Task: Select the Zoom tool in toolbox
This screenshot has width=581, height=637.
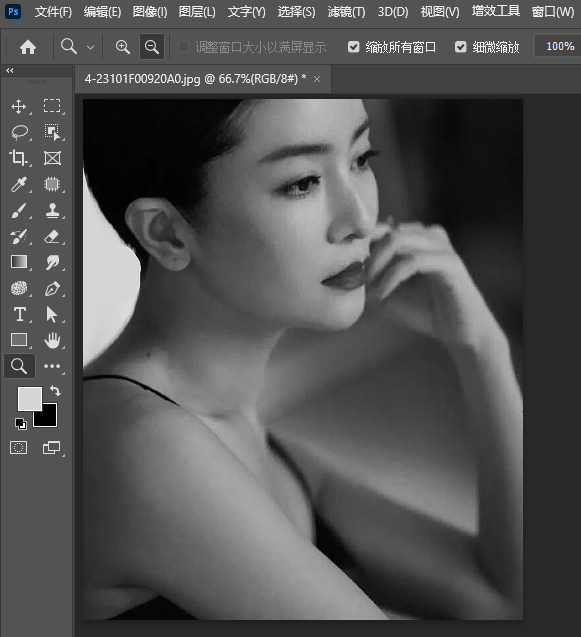Action: tap(19, 366)
